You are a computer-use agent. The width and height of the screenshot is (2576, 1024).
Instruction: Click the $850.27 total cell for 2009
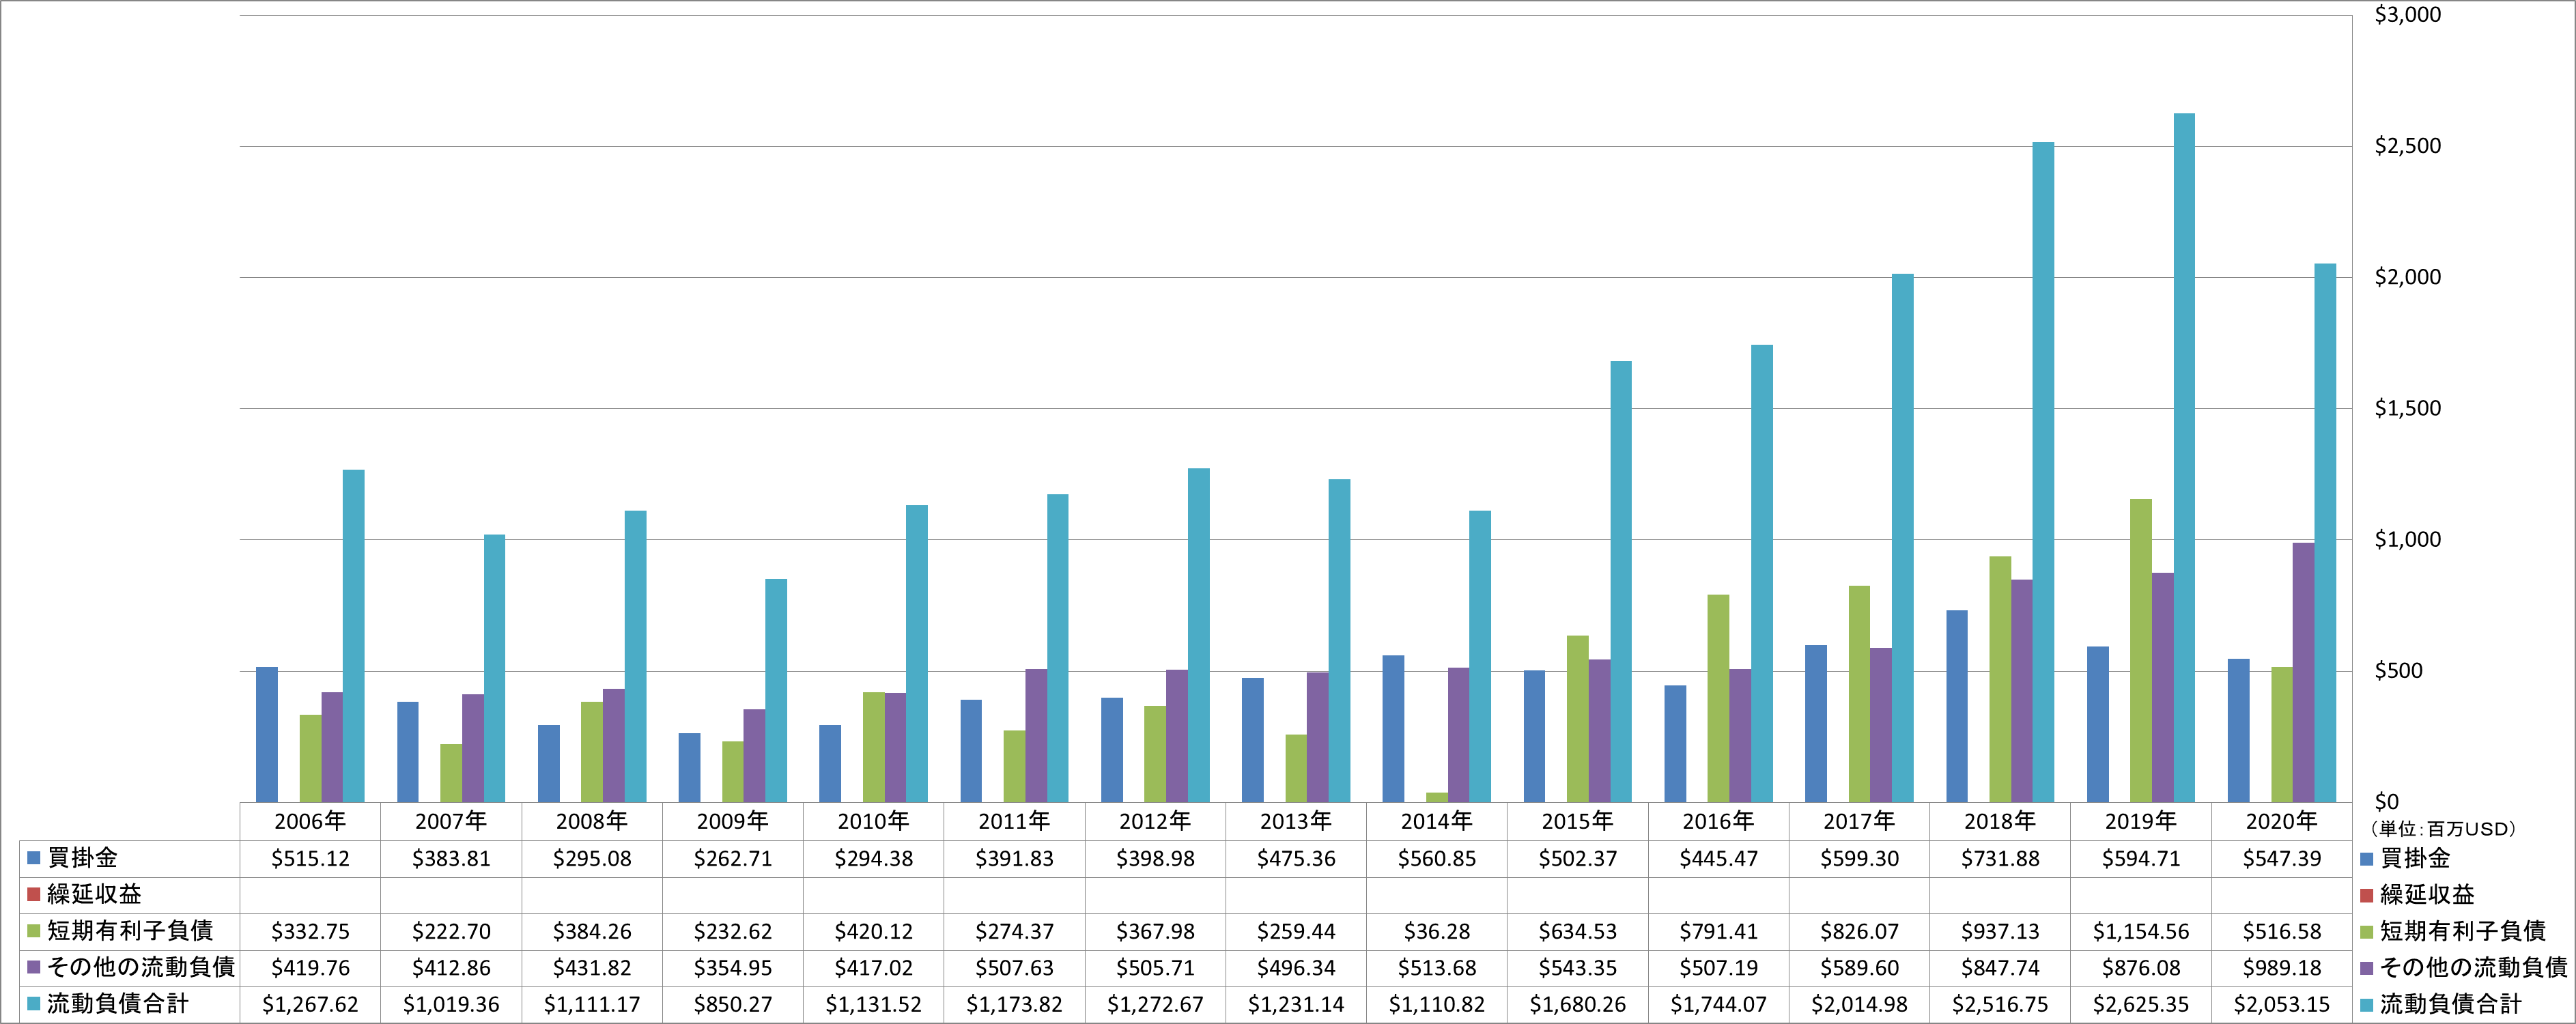[733, 1004]
